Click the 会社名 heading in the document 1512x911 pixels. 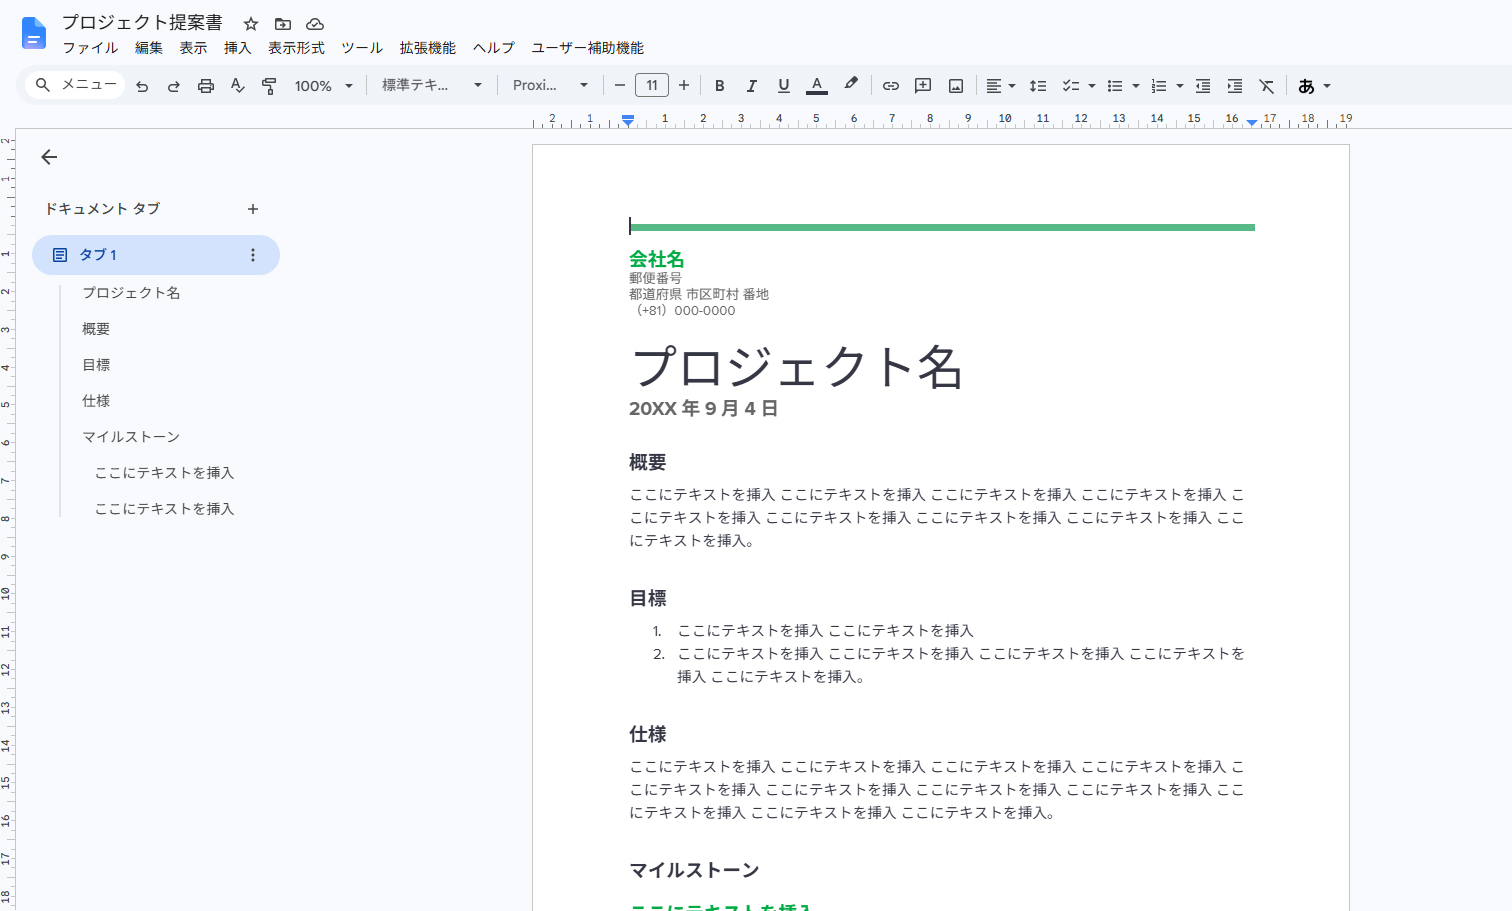(656, 259)
